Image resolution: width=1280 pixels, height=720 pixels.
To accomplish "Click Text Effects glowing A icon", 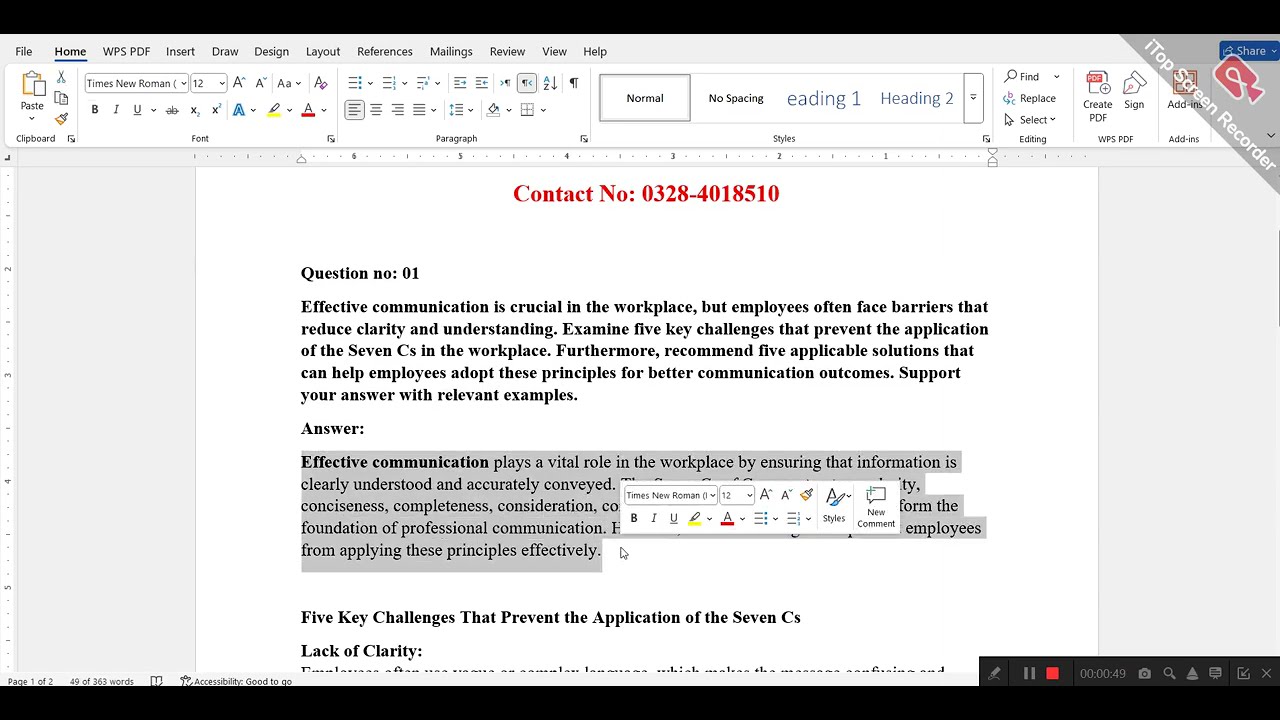I will [239, 110].
